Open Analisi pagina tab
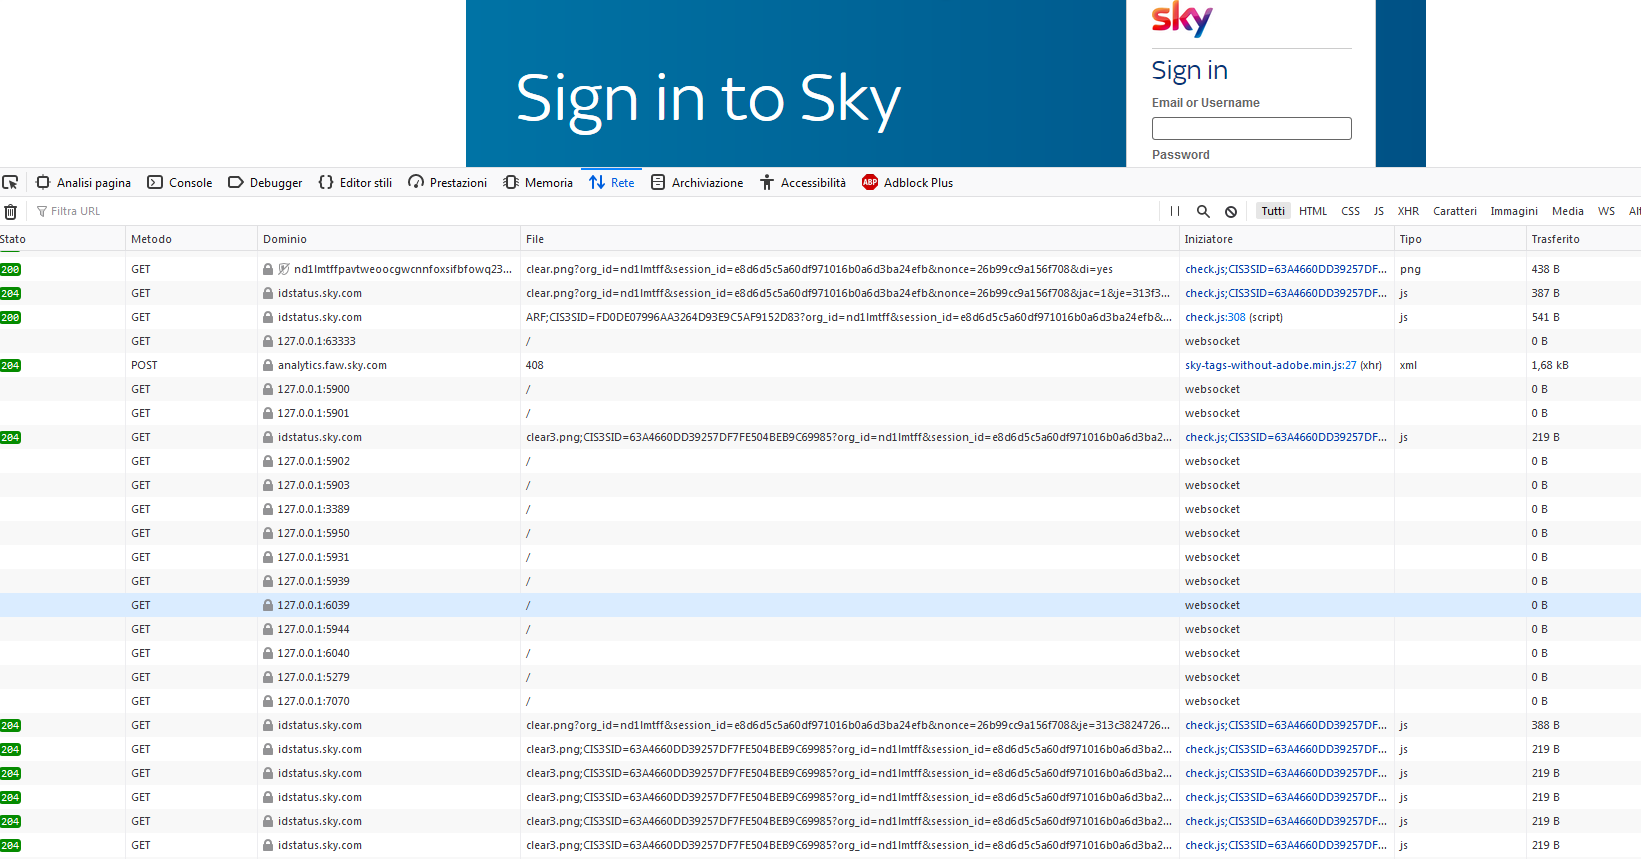 (x=84, y=183)
